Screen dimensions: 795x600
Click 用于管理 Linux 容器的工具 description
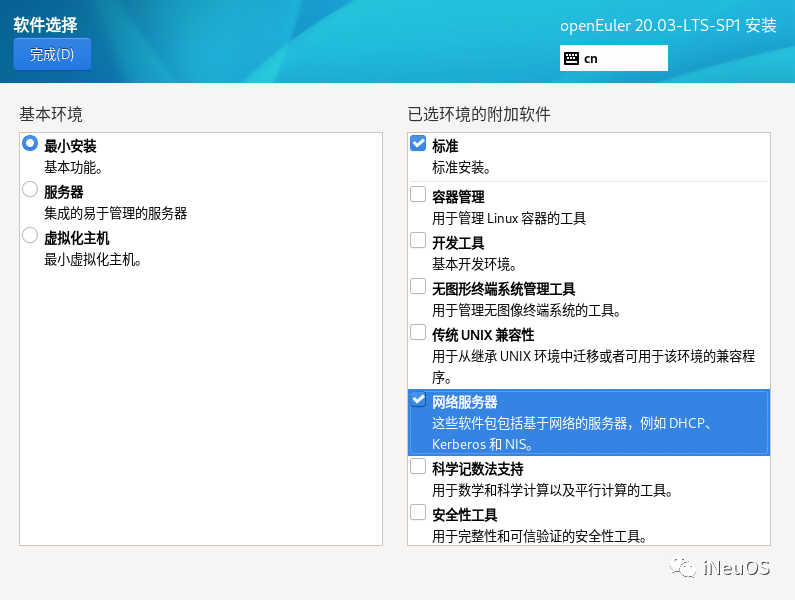coord(509,219)
